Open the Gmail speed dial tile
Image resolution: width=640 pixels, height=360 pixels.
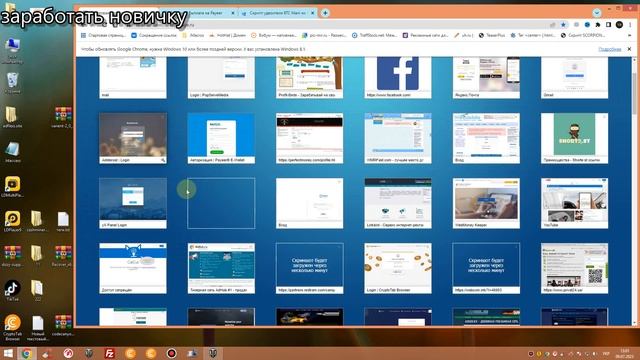(x=574, y=78)
